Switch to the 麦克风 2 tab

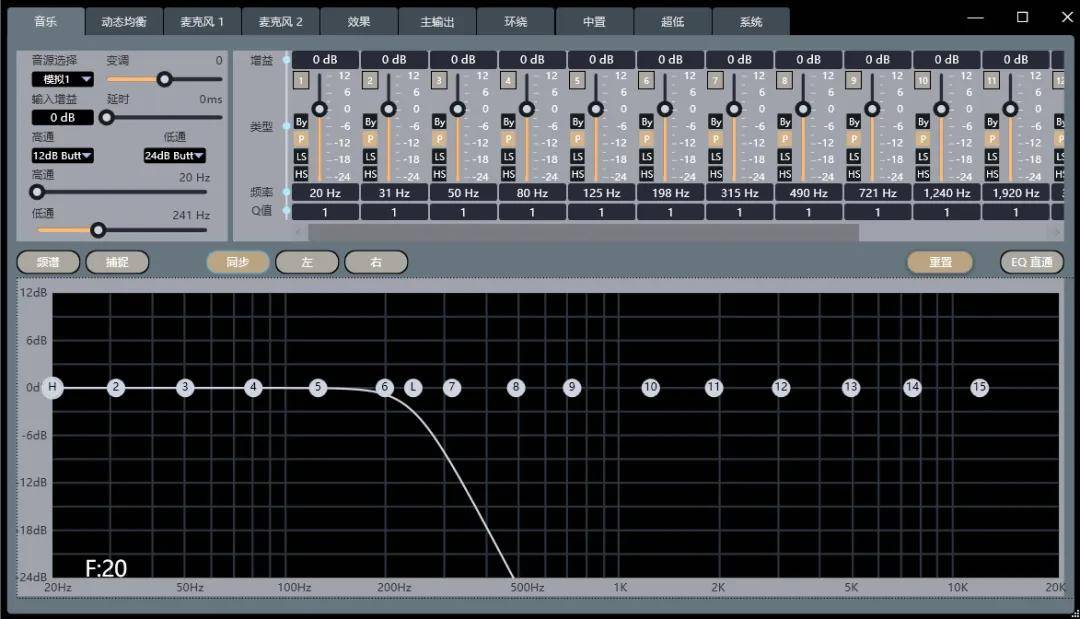tap(280, 22)
